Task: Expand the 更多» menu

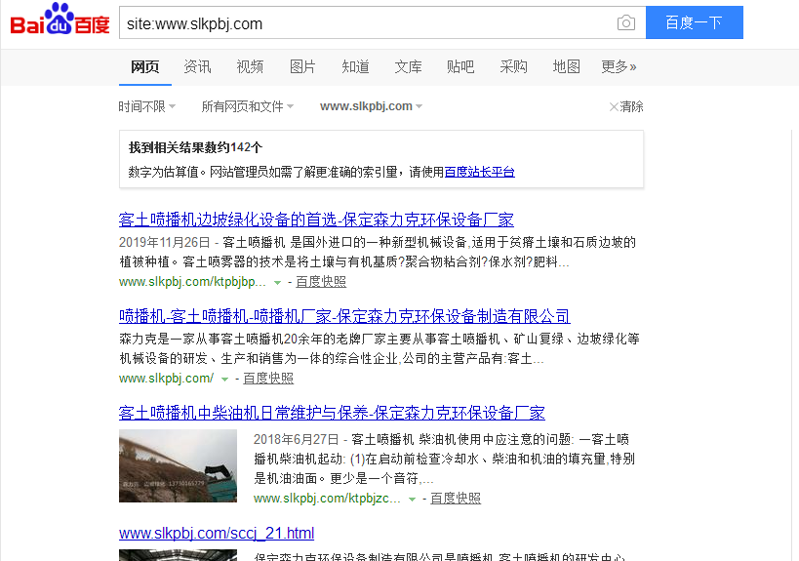Action: tap(619, 67)
